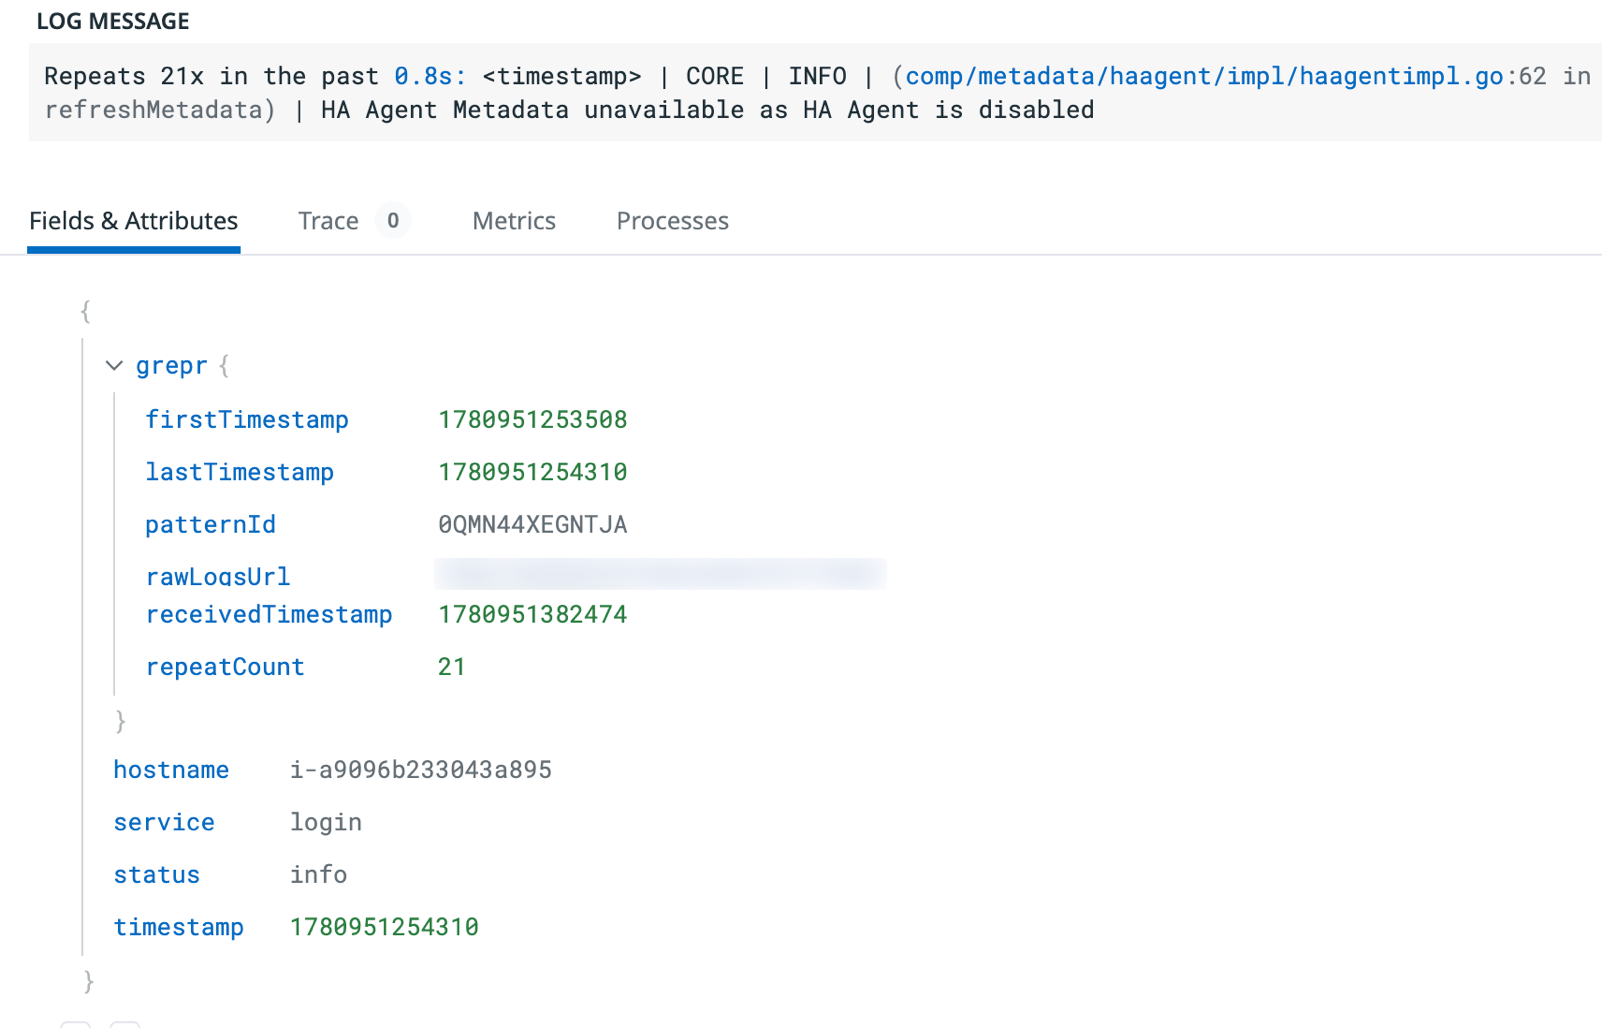Select hostname value i-a9096b233043a895
The width and height of the screenshot is (1602, 1028).
[x=421, y=770]
